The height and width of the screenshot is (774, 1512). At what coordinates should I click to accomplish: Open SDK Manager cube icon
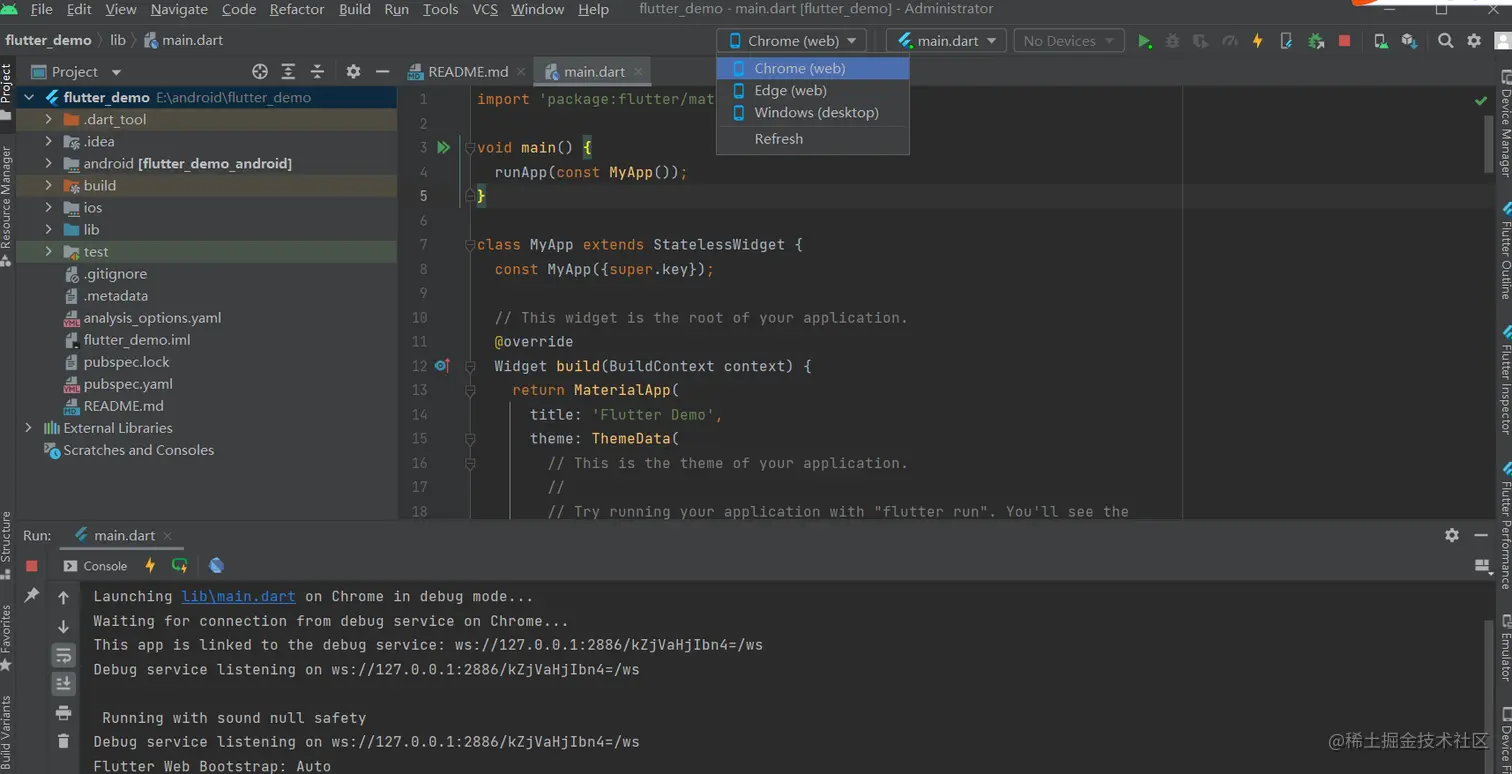(1409, 41)
